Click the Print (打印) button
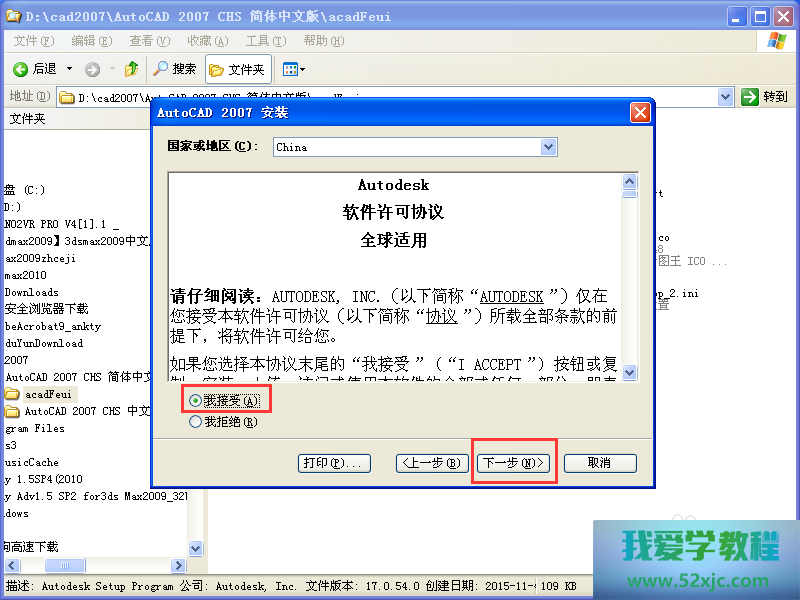Viewport: 800px width, 600px height. coord(335,463)
